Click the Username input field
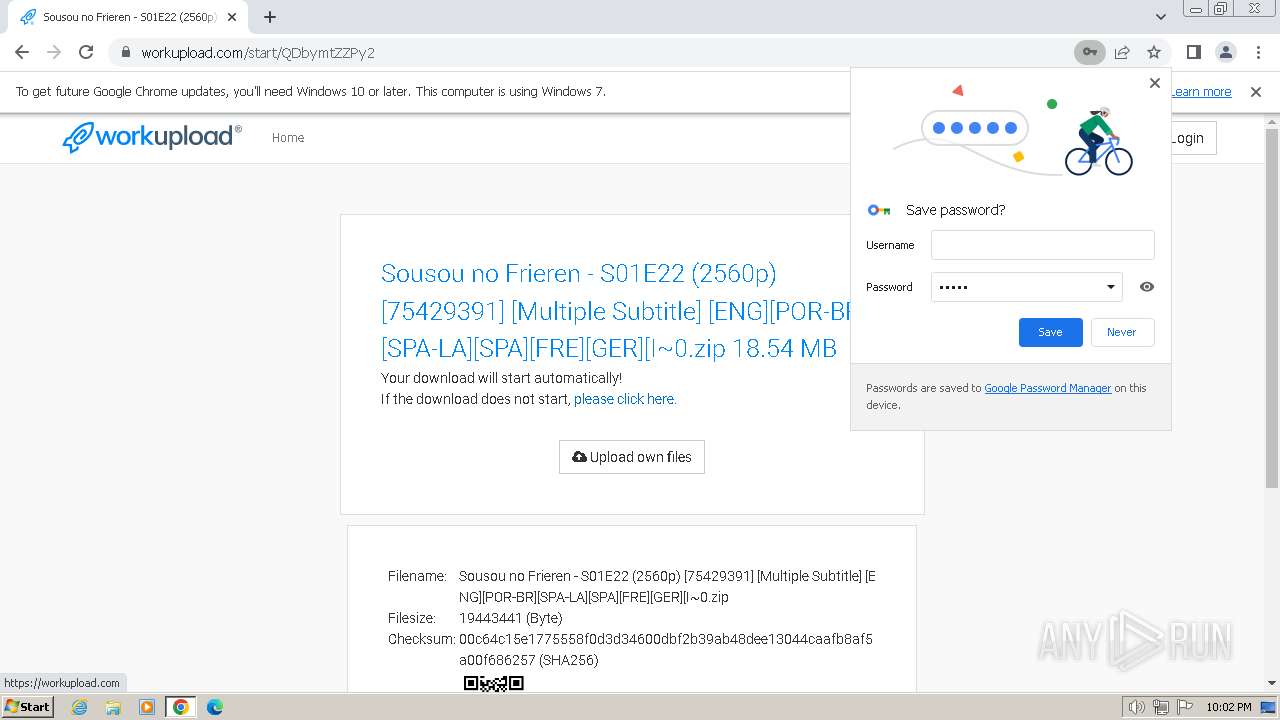 (x=1042, y=245)
